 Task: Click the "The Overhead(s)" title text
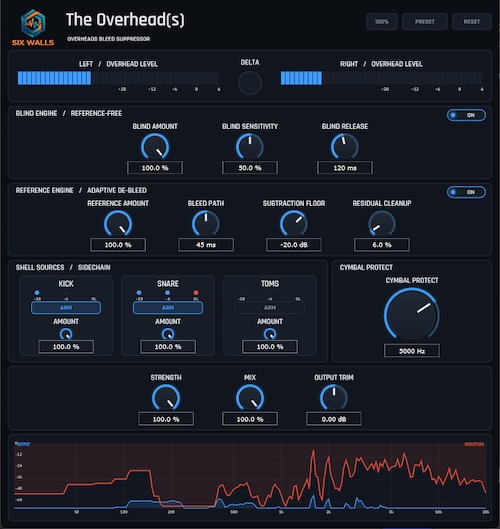pos(125,20)
